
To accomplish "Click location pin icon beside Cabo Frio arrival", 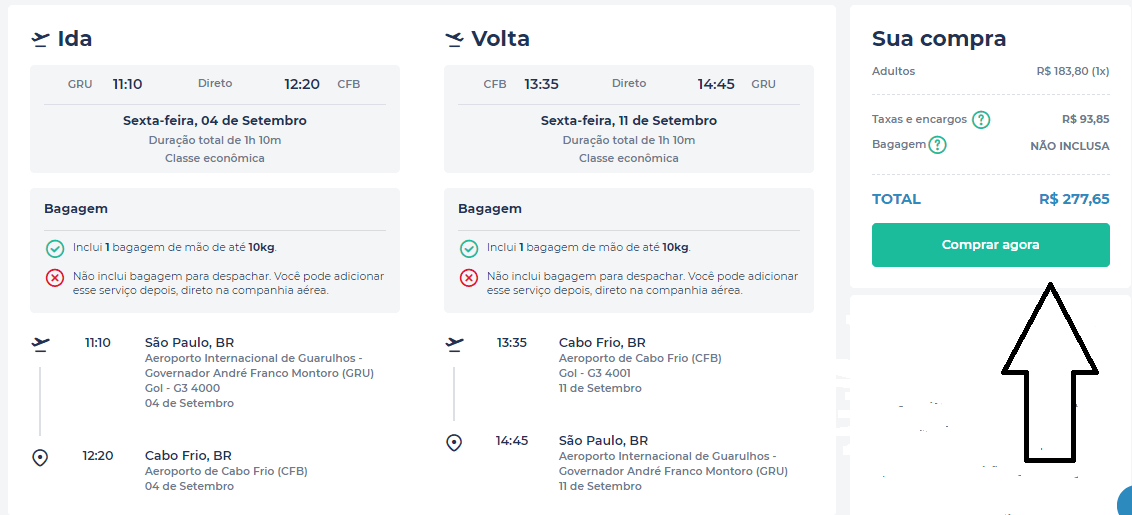I will [x=40, y=457].
